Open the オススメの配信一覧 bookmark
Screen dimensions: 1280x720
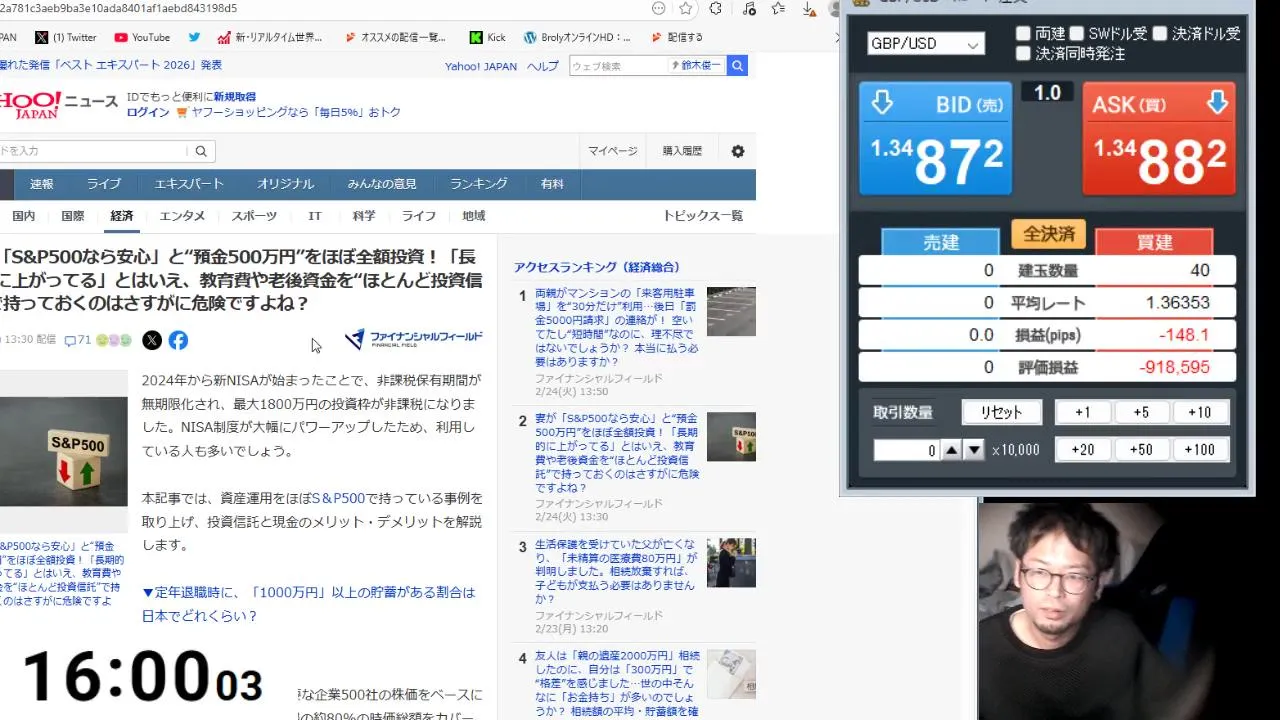tap(395, 37)
